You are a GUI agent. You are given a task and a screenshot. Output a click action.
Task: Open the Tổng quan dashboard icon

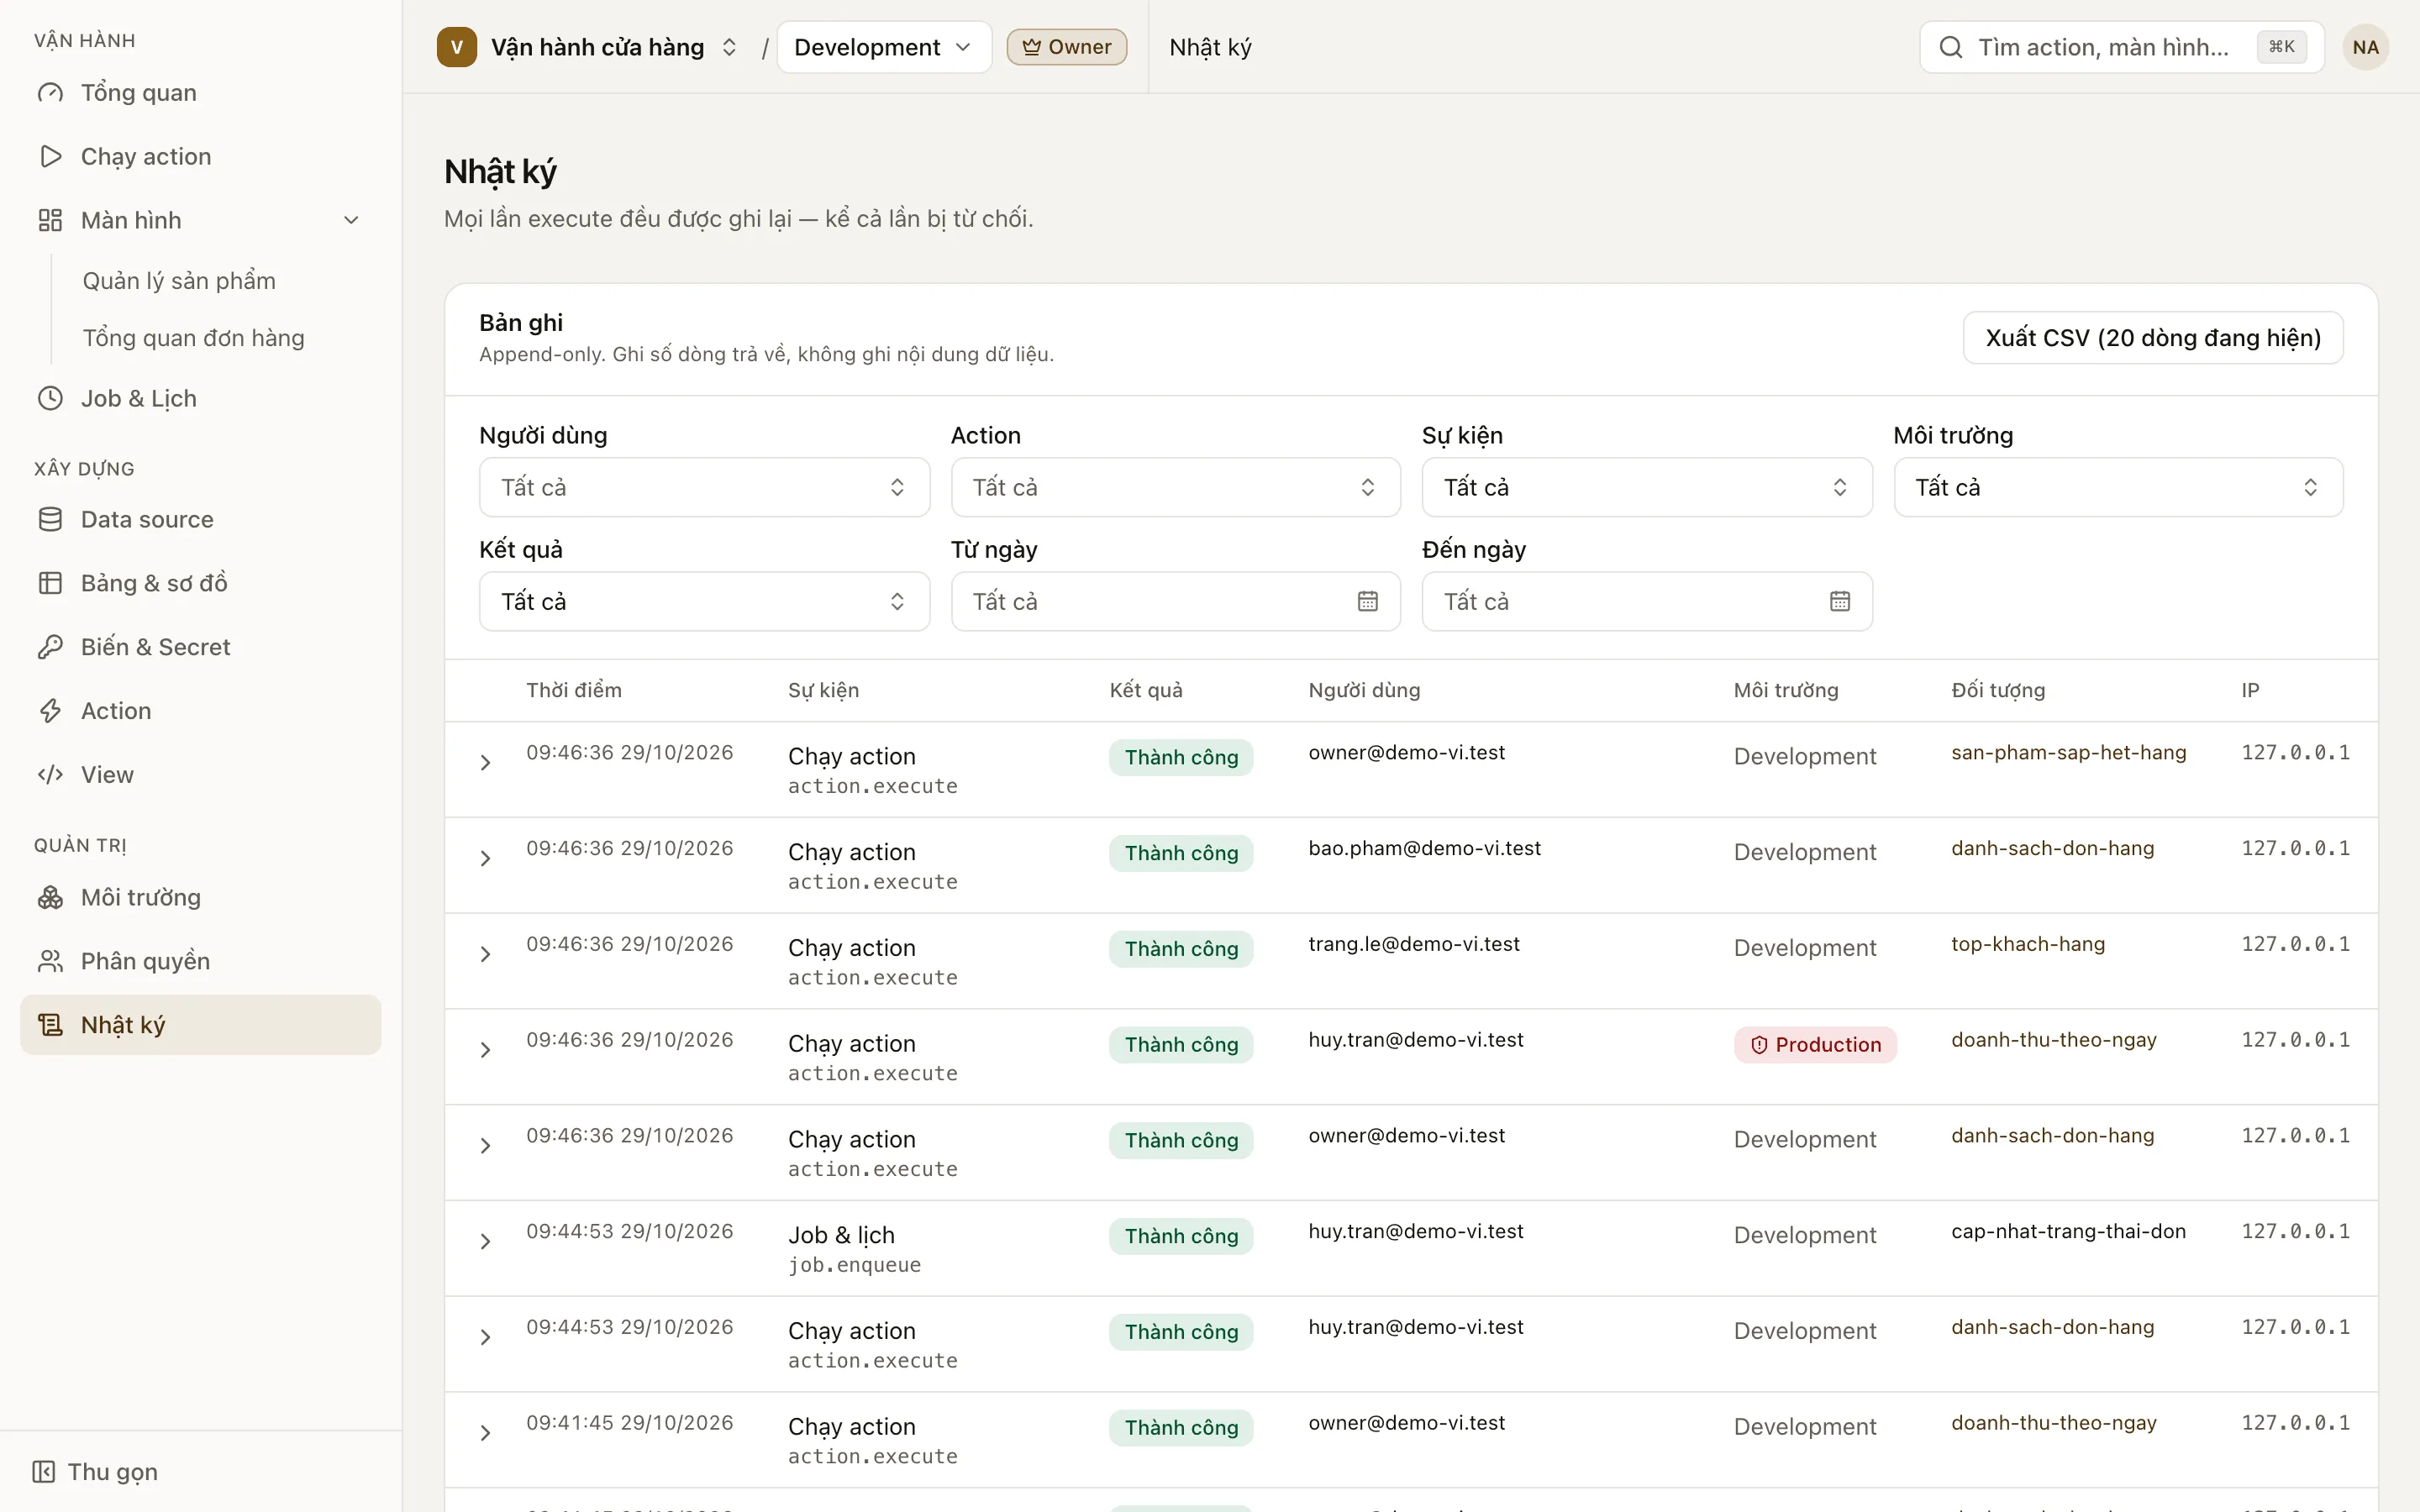[x=50, y=93]
